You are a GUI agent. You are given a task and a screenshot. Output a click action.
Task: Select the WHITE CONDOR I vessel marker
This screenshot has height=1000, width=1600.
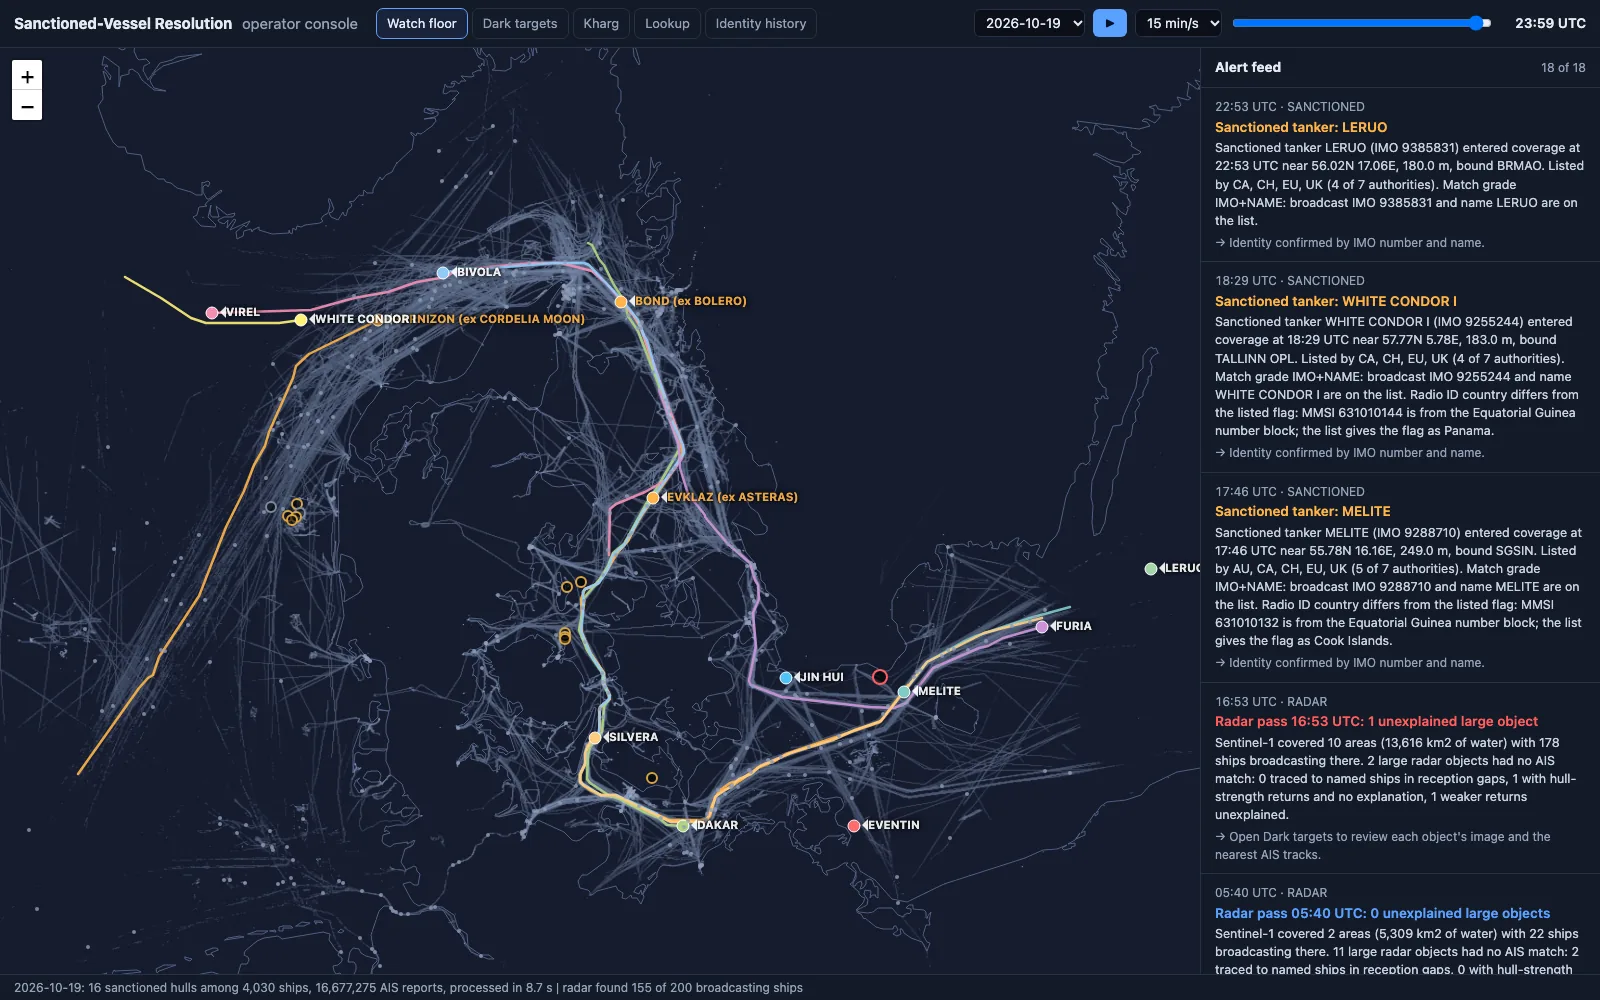tap(301, 320)
